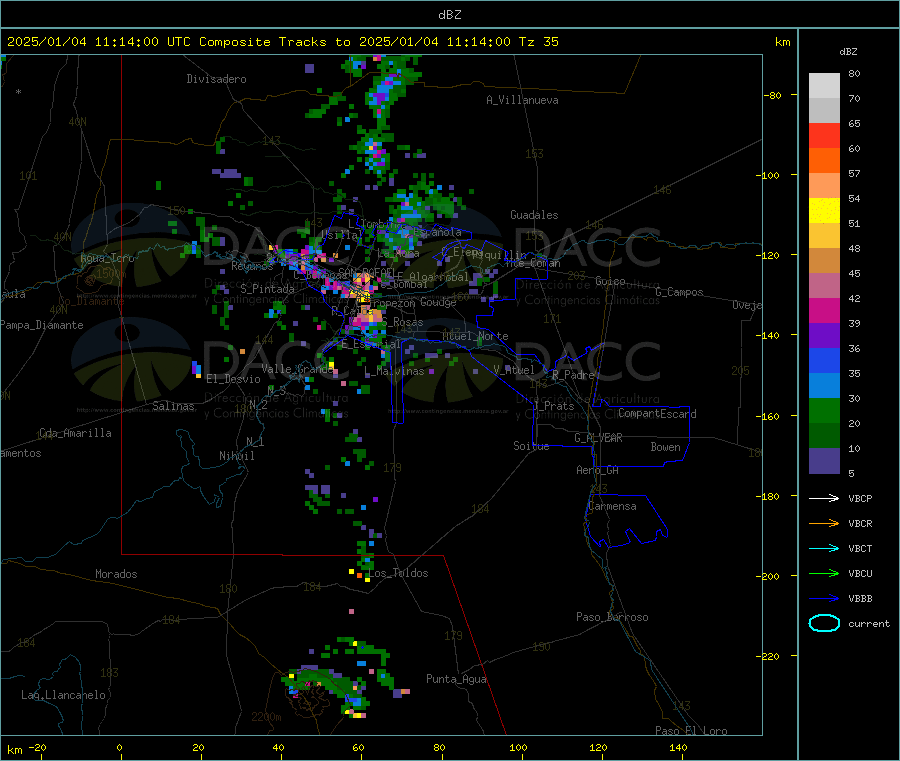Screen dimensions: 900x761
Task: Click the green VBCU arrow in legend
Action: click(824, 573)
